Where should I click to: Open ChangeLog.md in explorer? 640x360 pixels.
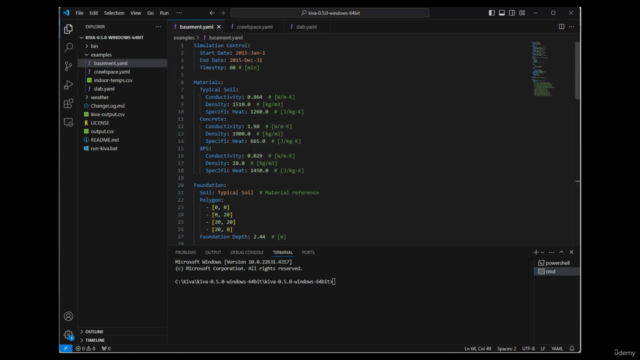(x=122, y=106)
